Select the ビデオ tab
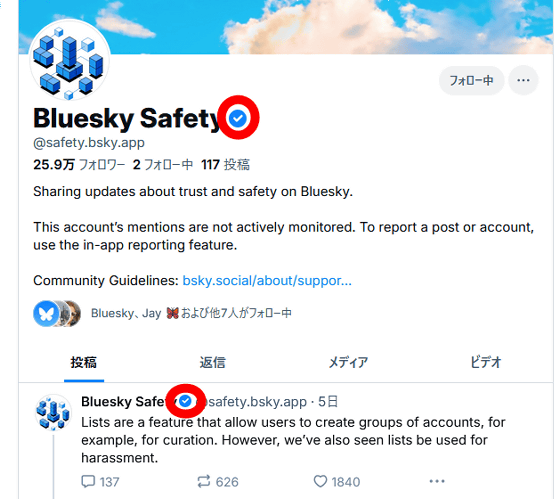560x499 pixels. click(x=486, y=363)
